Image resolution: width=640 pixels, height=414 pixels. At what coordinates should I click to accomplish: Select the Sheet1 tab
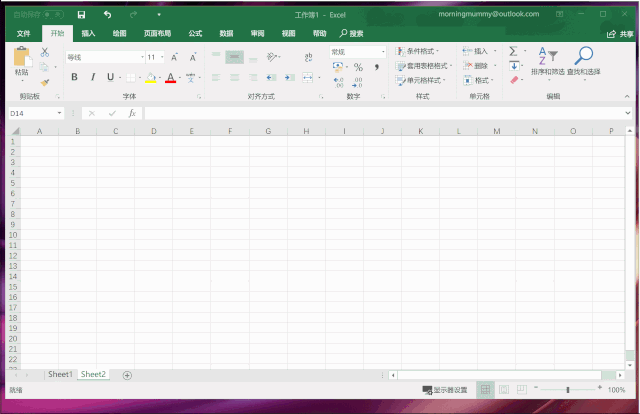[60, 374]
